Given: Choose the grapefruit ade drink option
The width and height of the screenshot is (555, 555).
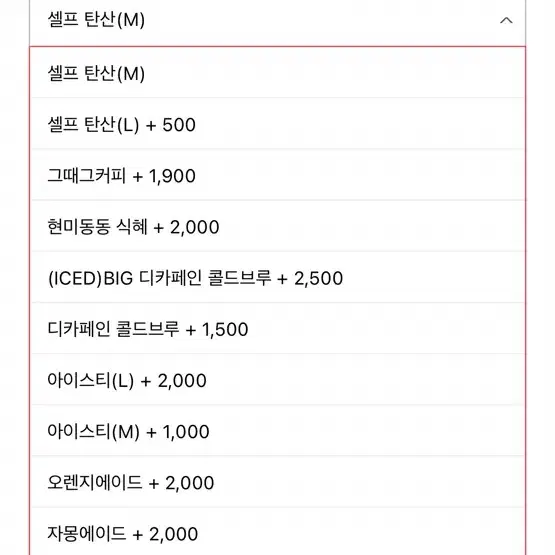Looking at the screenshot, I should 278,532.
